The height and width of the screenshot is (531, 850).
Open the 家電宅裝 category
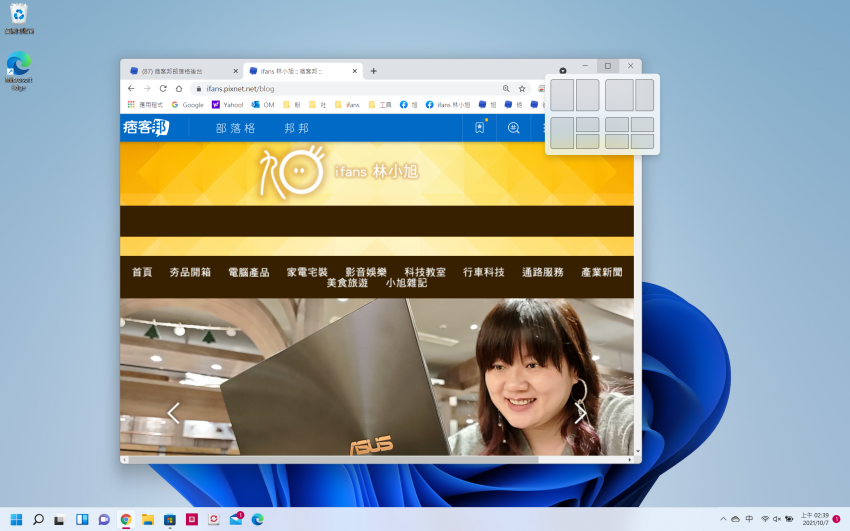307,272
